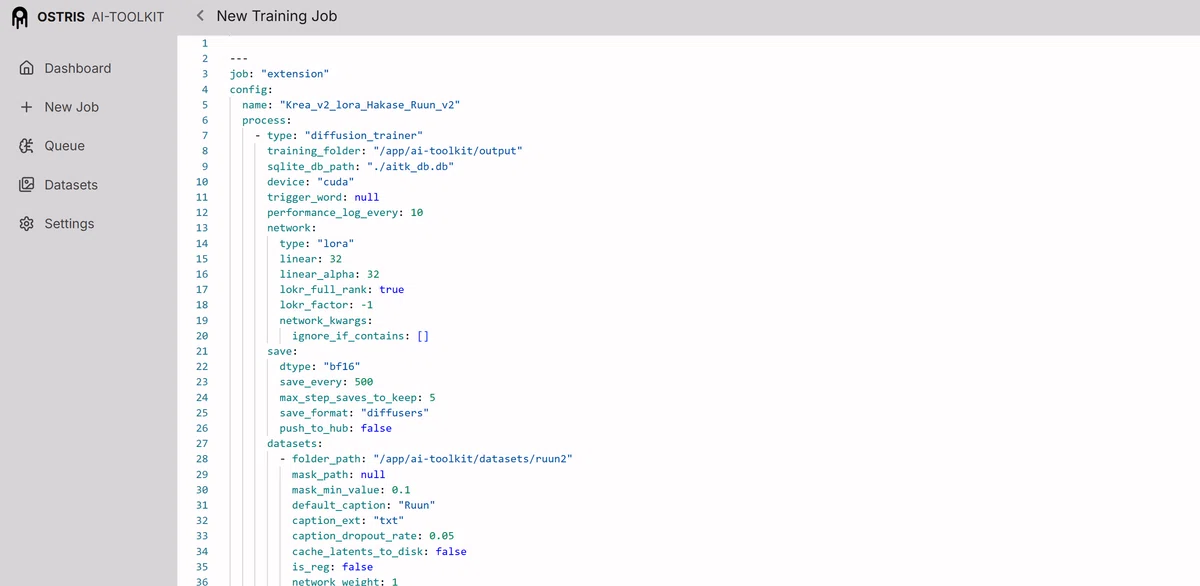Click line number 36 in the gutter

[x=202, y=582]
